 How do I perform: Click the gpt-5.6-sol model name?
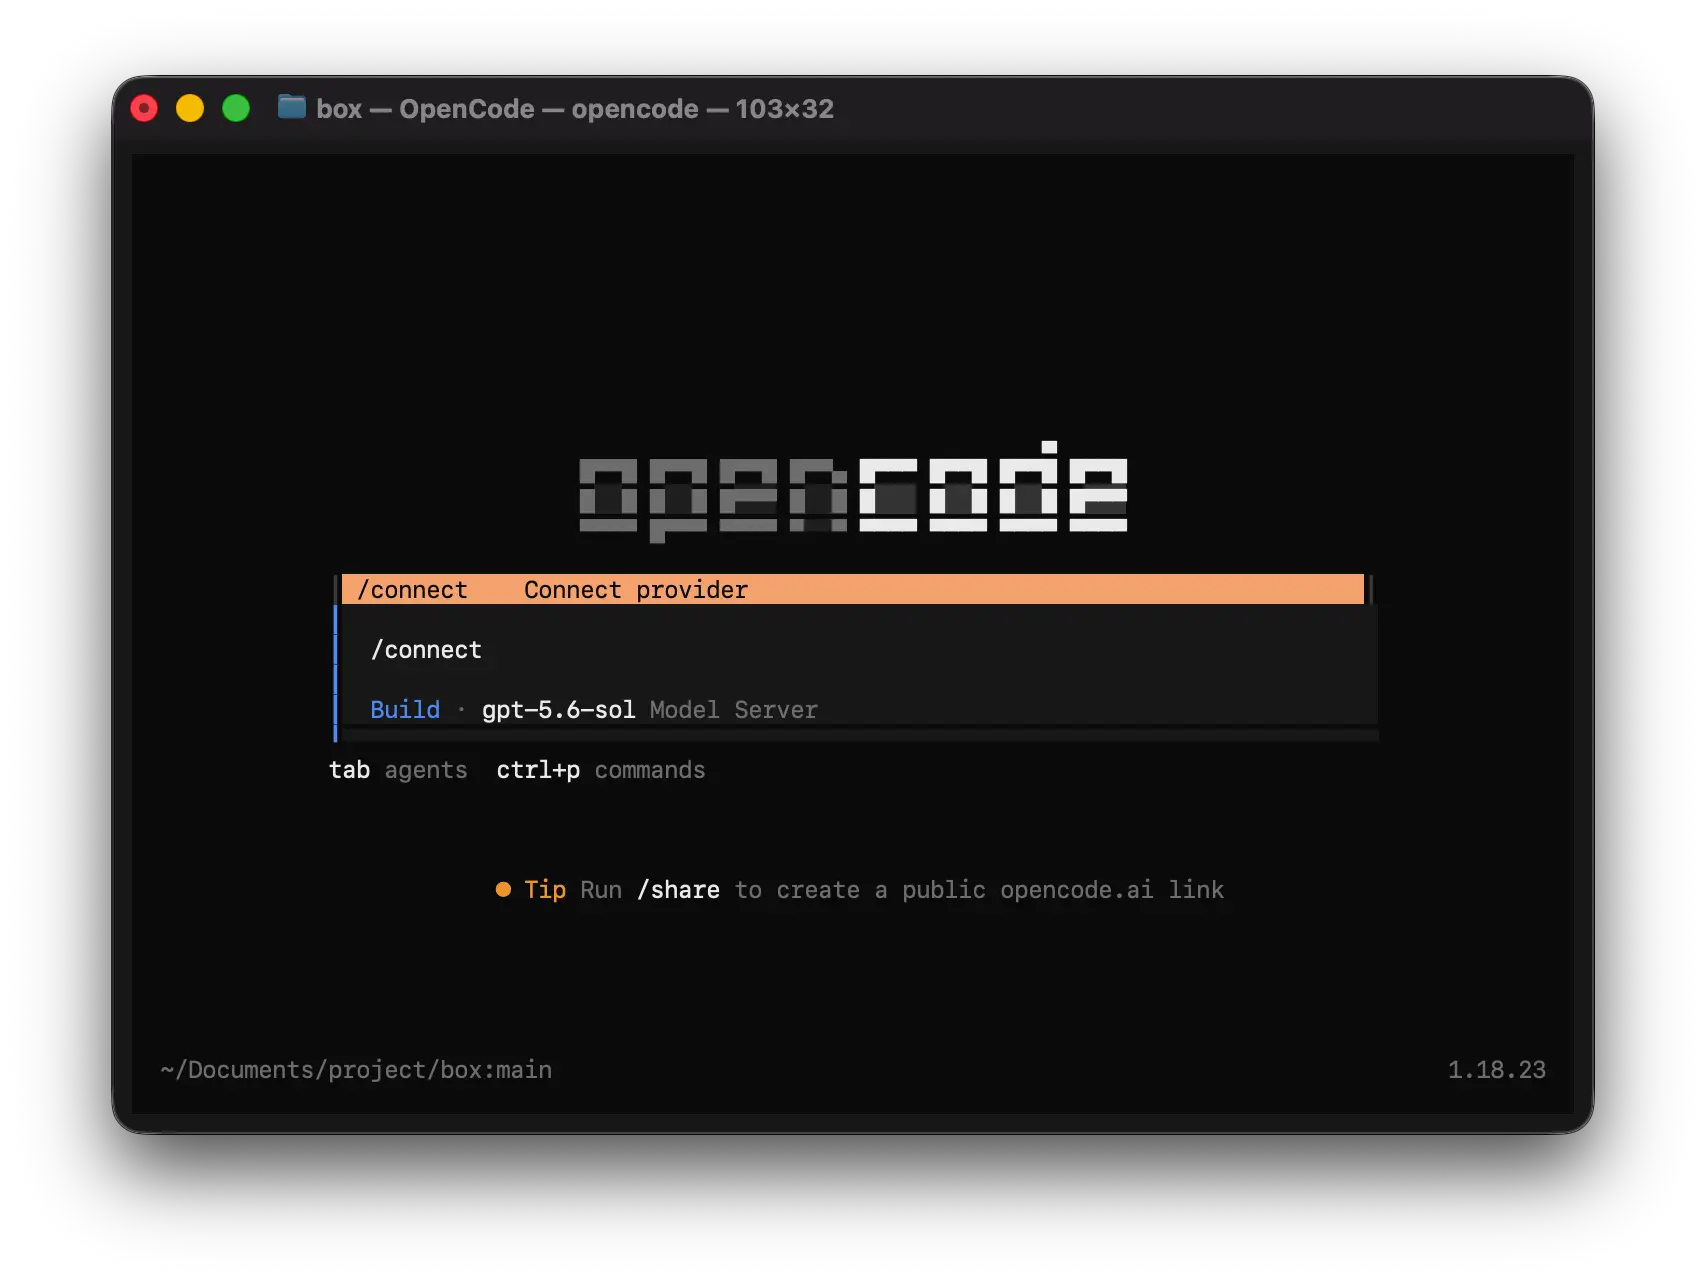[558, 710]
